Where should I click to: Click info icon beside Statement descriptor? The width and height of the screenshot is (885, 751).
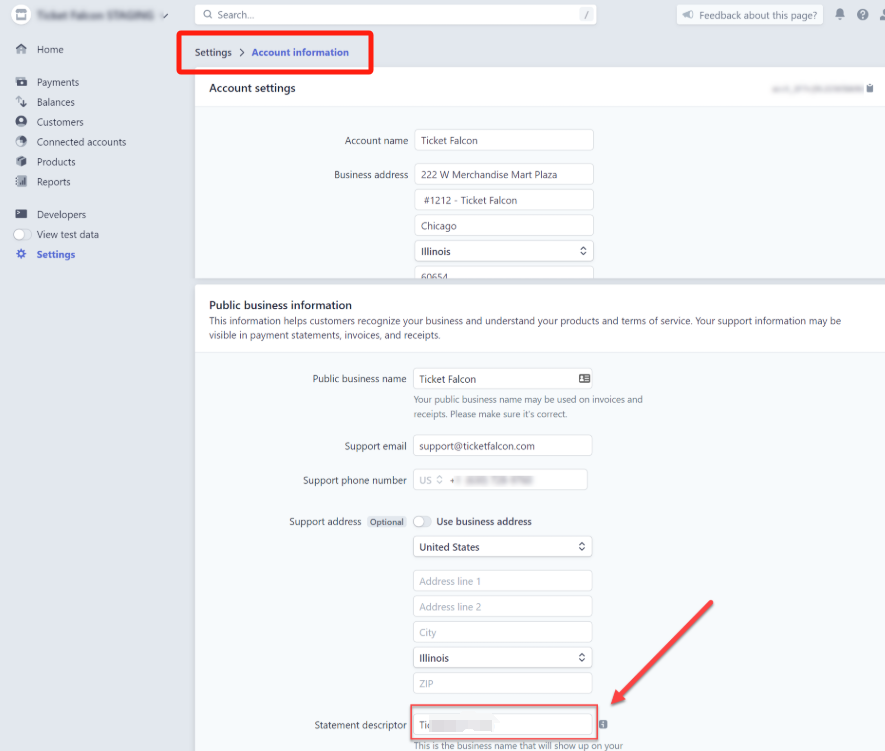[x=603, y=724]
